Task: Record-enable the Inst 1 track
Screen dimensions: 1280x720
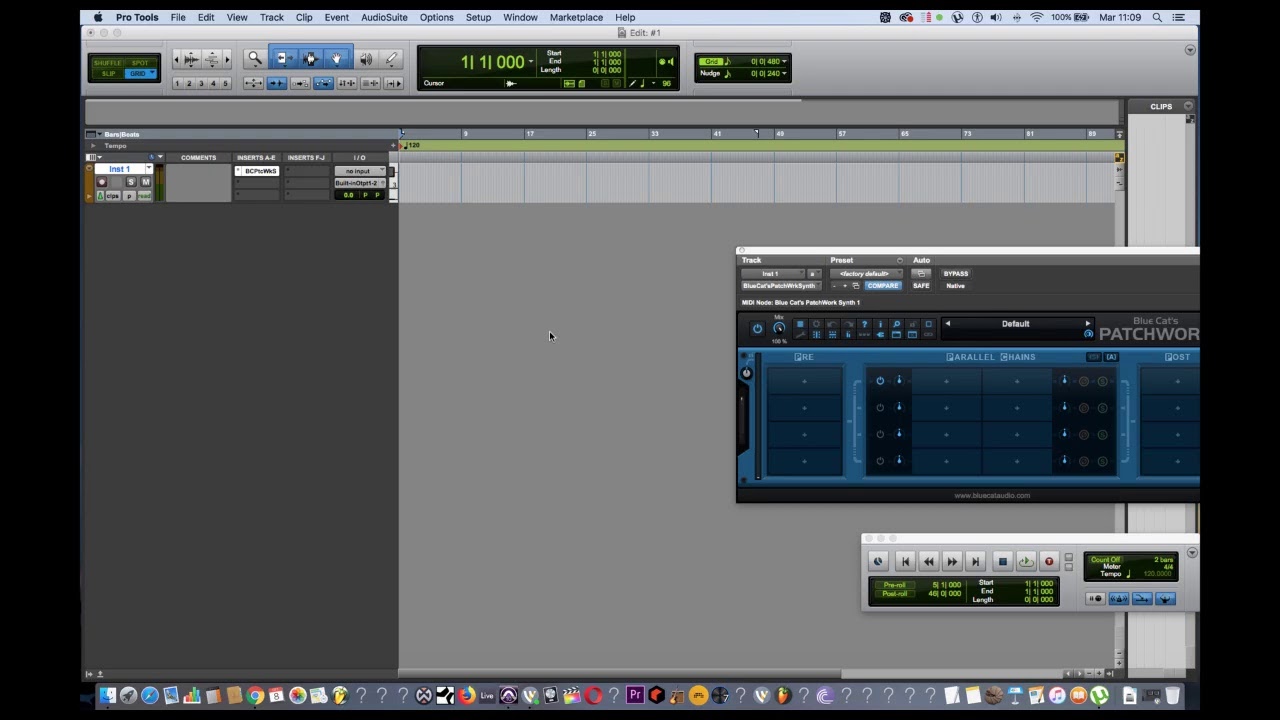Action: point(102,182)
